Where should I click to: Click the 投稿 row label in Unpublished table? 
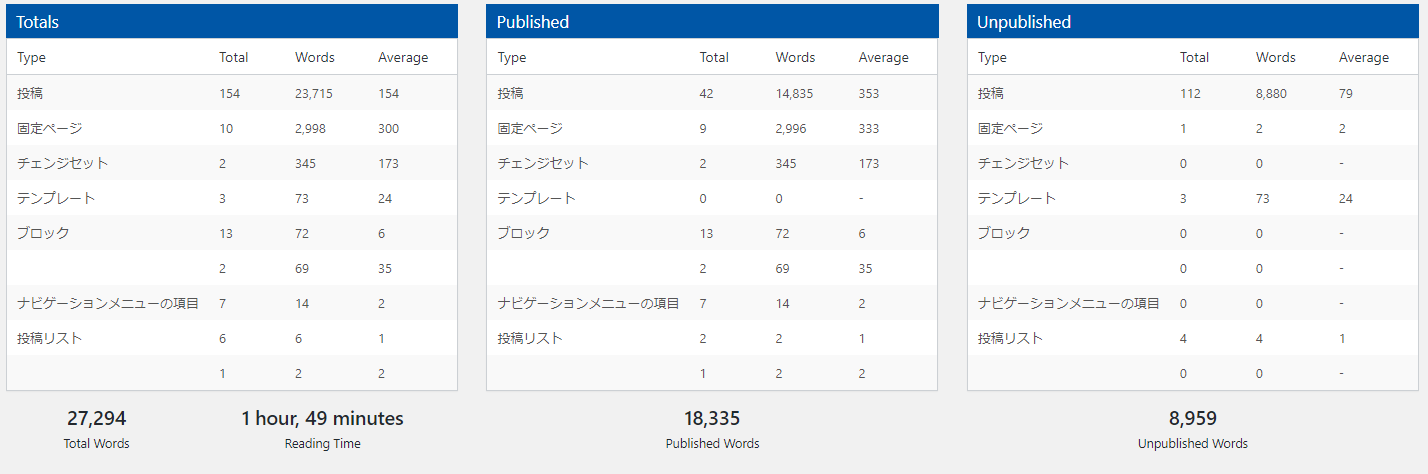coord(993,93)
